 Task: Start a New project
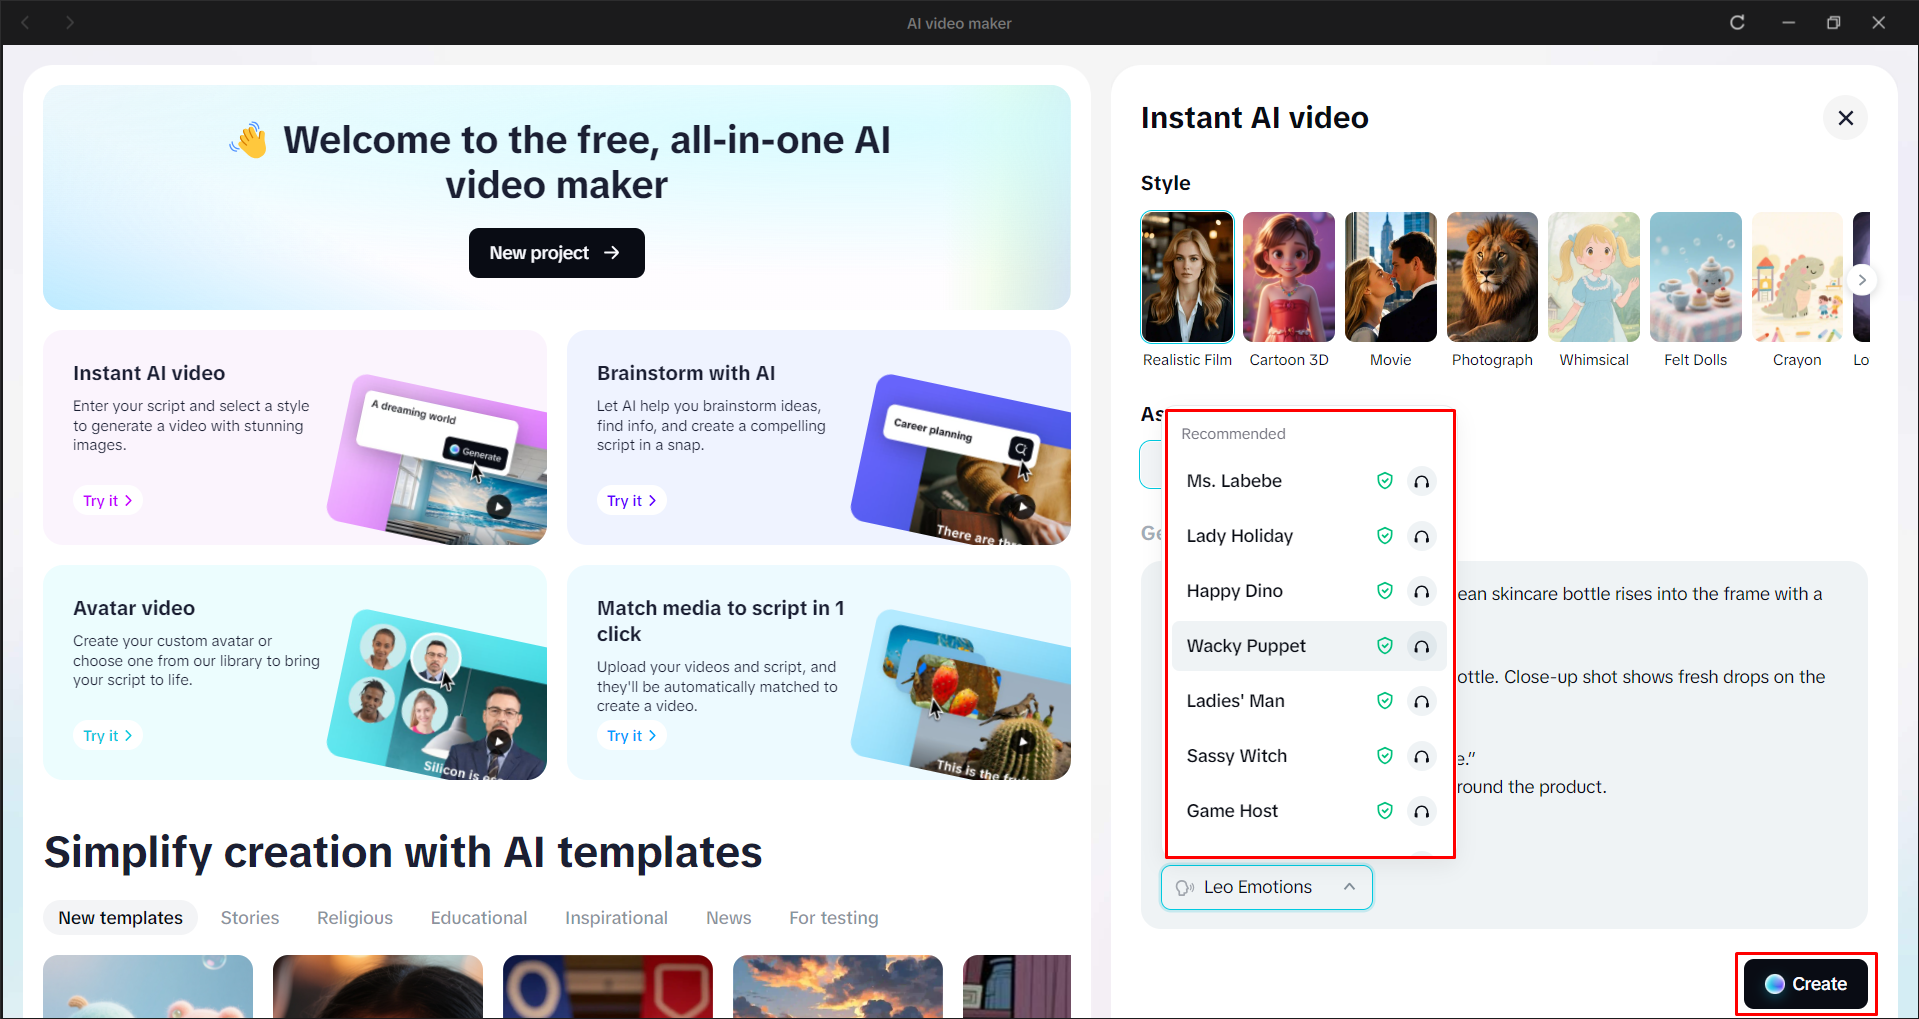[x=556, y=253]
